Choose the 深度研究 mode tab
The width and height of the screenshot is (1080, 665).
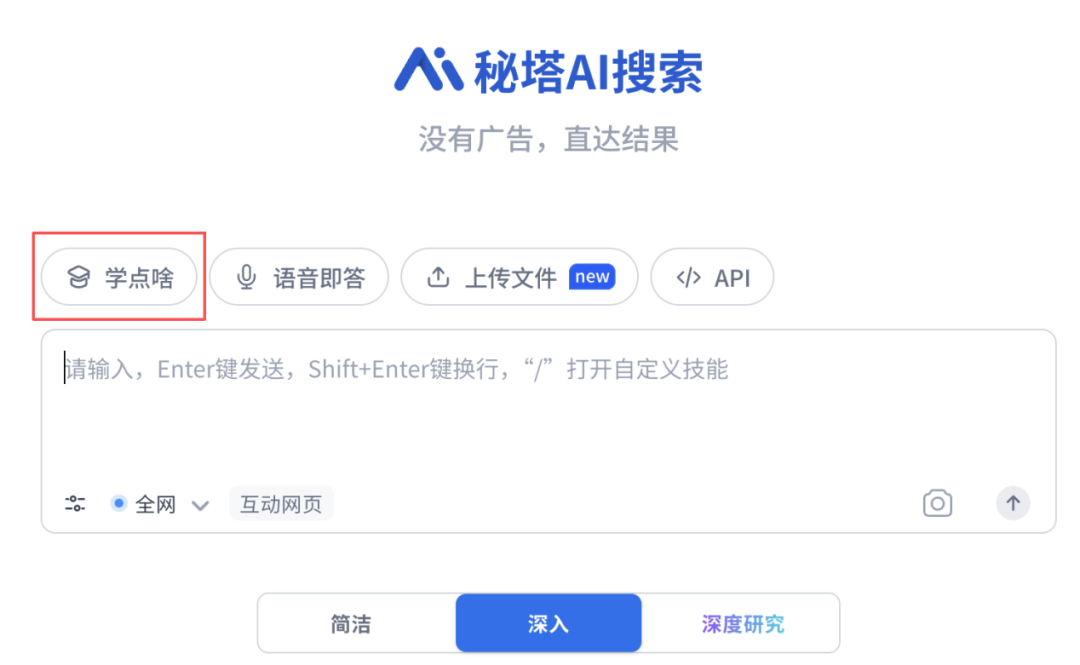coord(740,624)
